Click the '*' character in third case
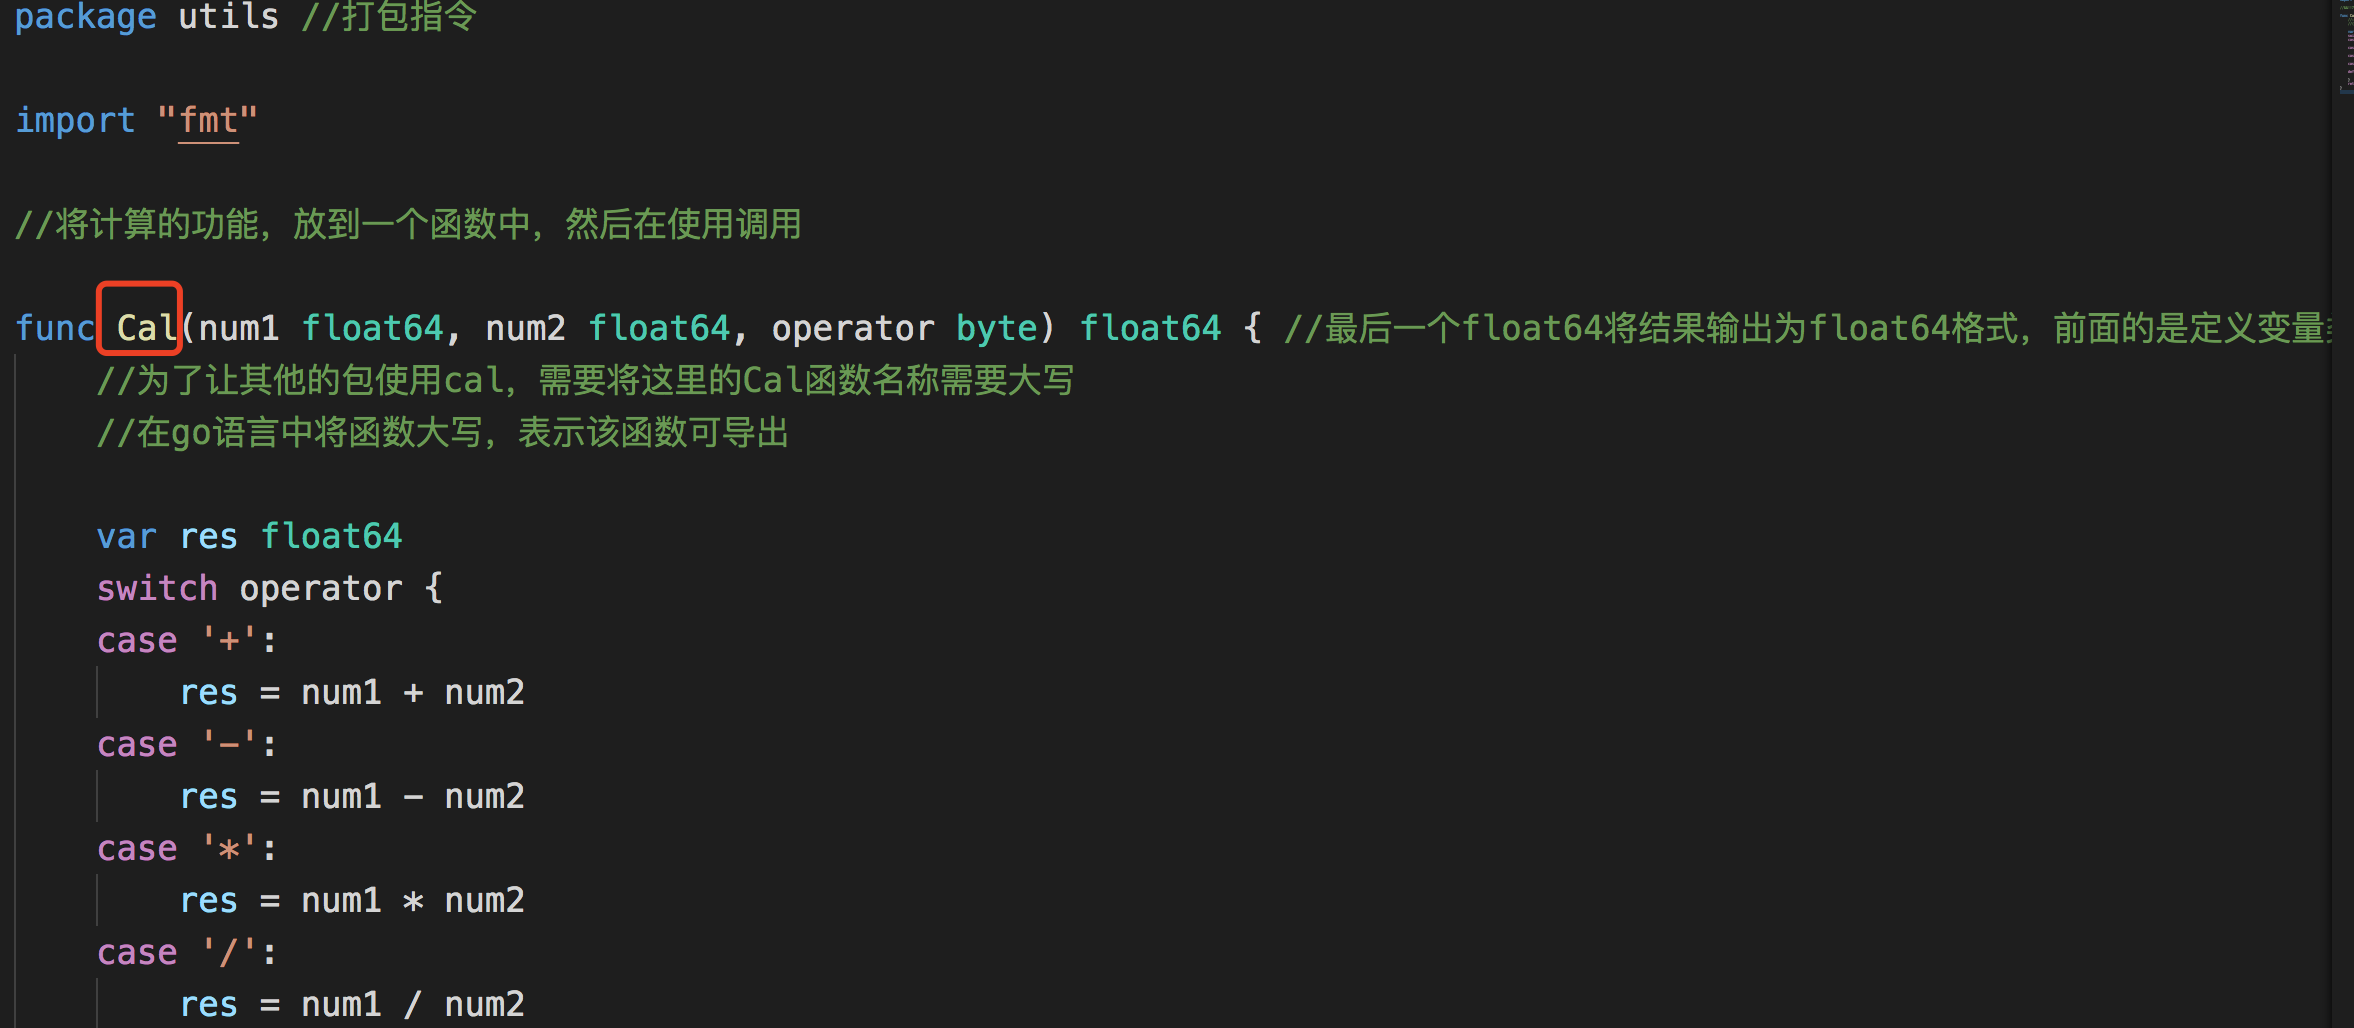This screenshot has height=1028, width=2354. (229, 850)
